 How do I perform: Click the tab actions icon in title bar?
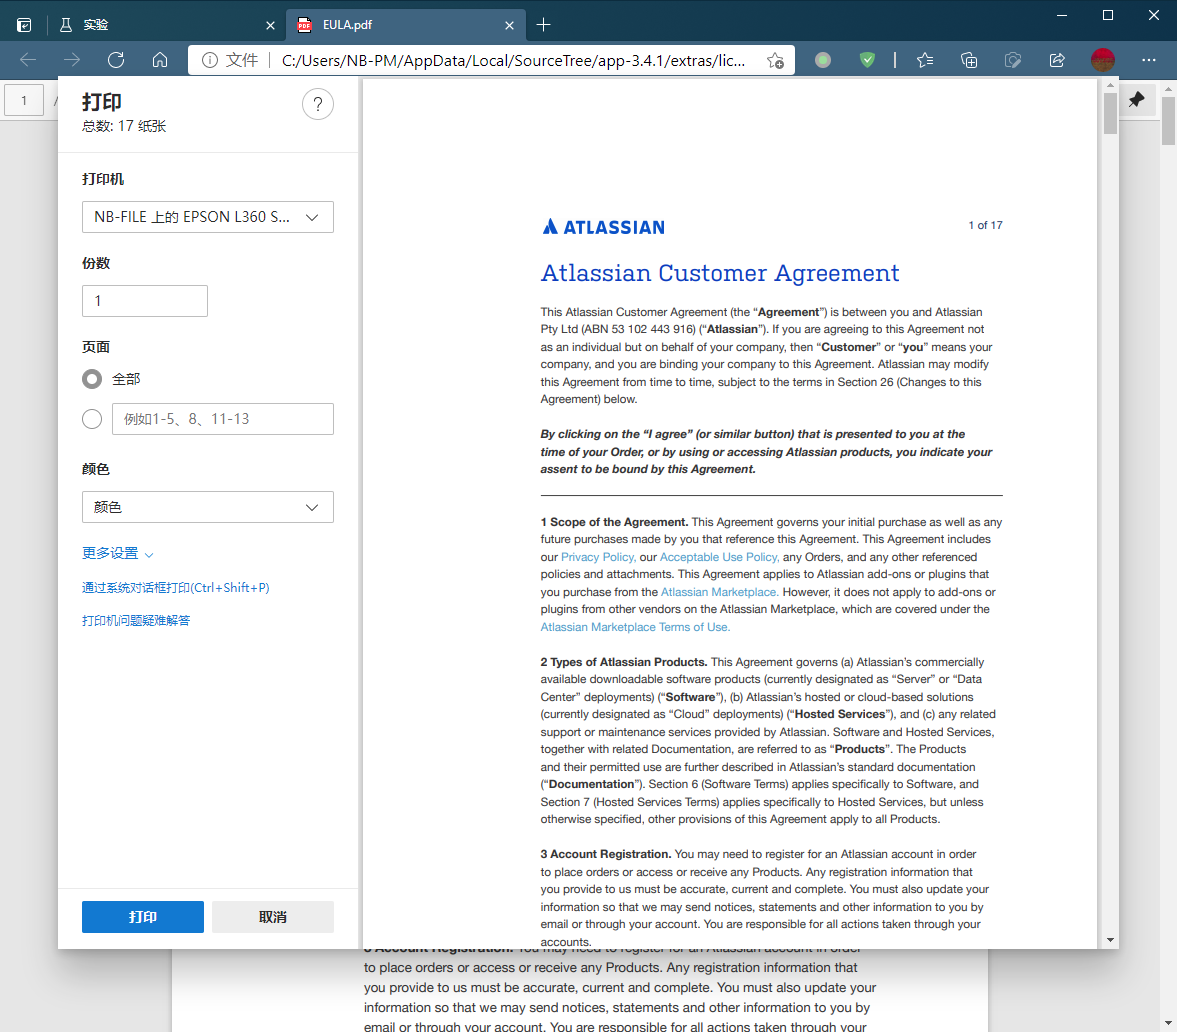pyautogui.click(x=24, y=25)
